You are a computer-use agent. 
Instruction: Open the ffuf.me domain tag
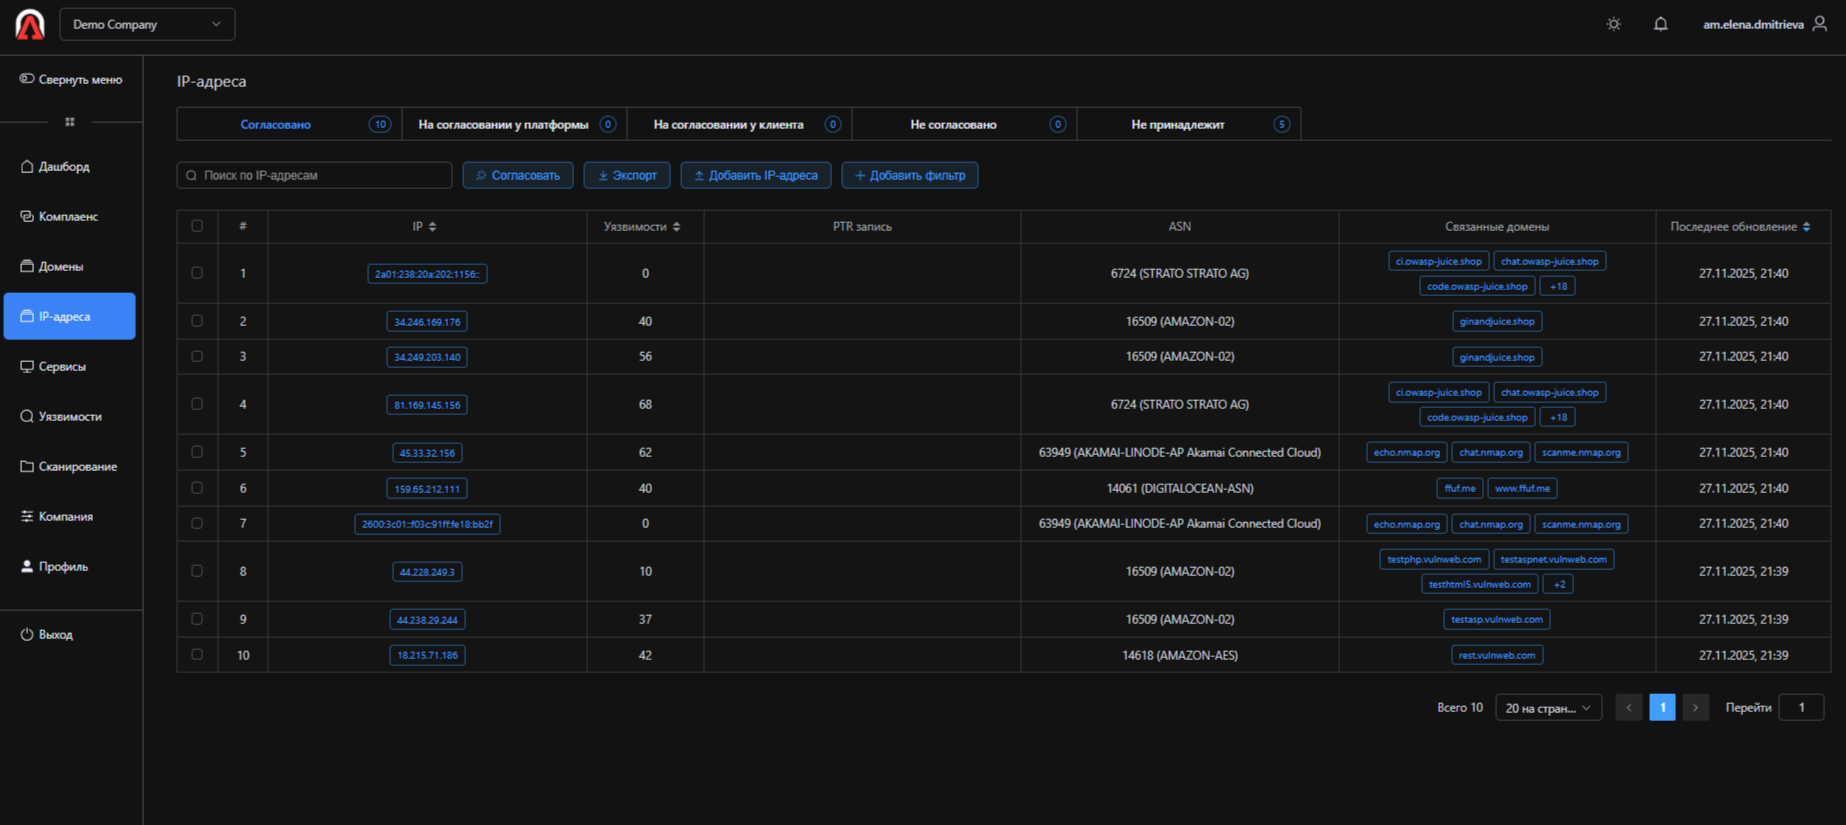pos(1460,489)
